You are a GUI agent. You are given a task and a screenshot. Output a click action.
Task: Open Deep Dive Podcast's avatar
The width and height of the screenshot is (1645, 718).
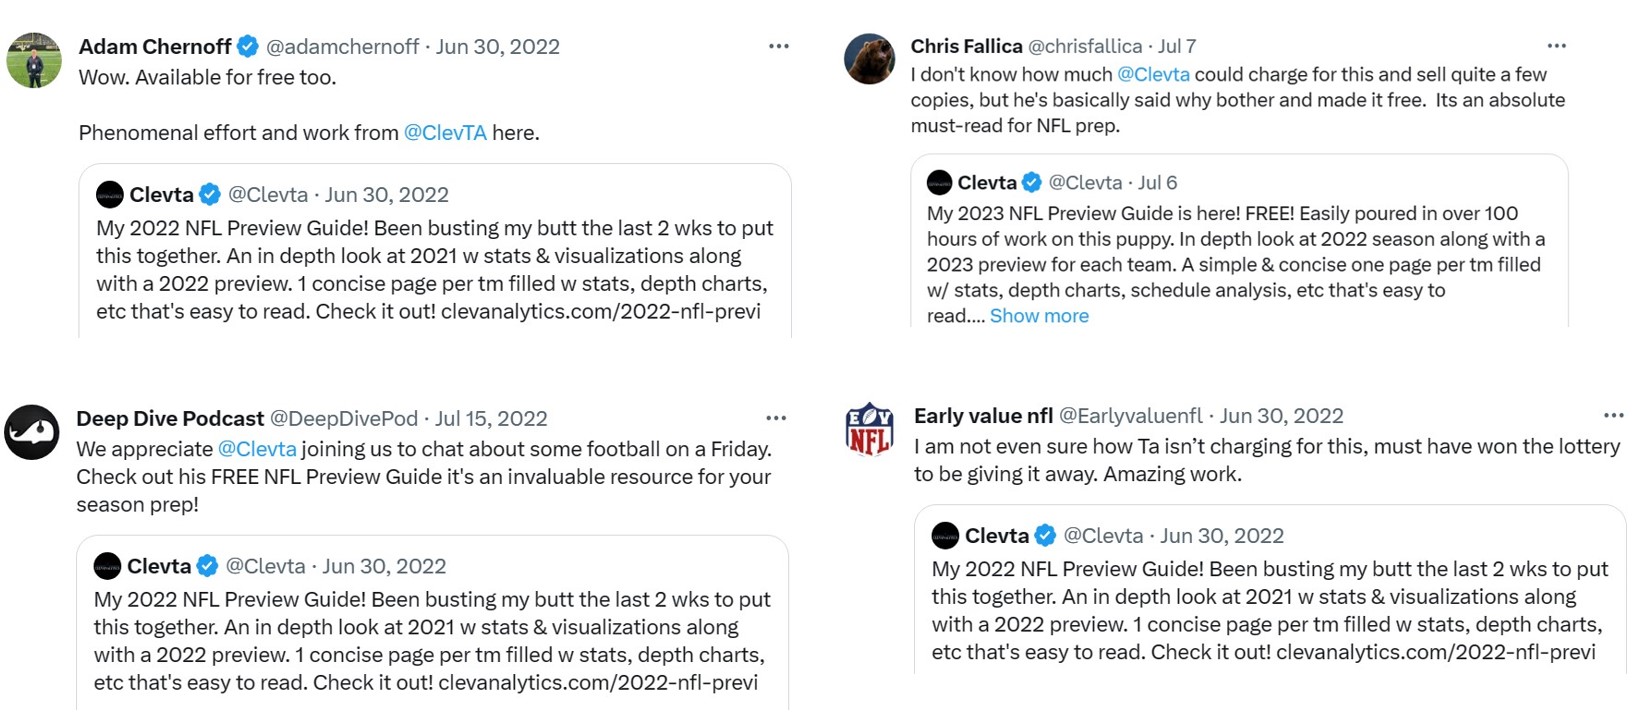(x=32, y=432)
